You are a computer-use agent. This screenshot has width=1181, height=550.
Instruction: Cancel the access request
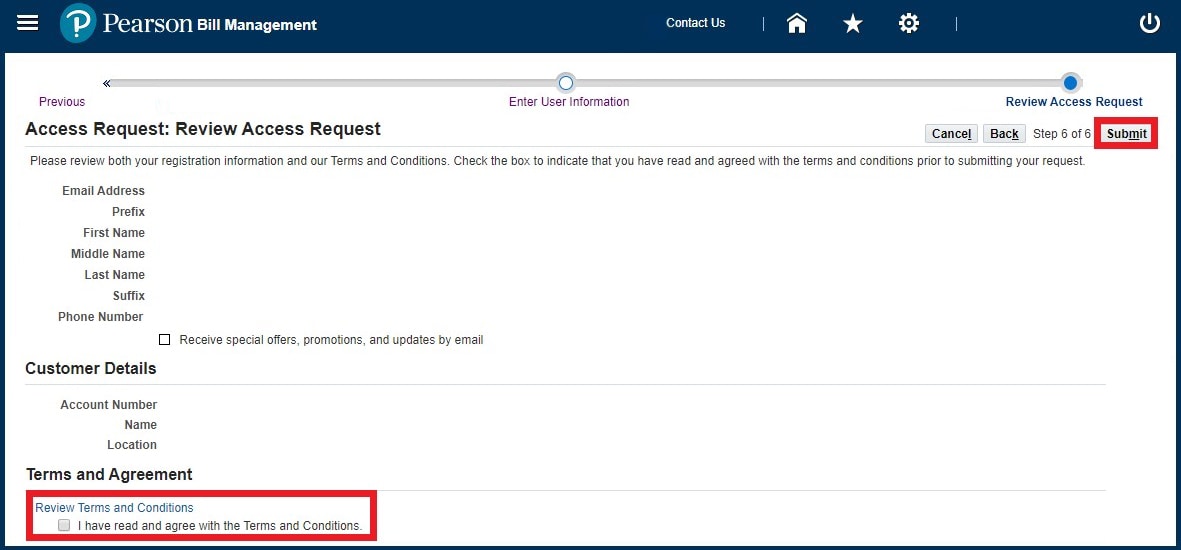coord(951,134)
